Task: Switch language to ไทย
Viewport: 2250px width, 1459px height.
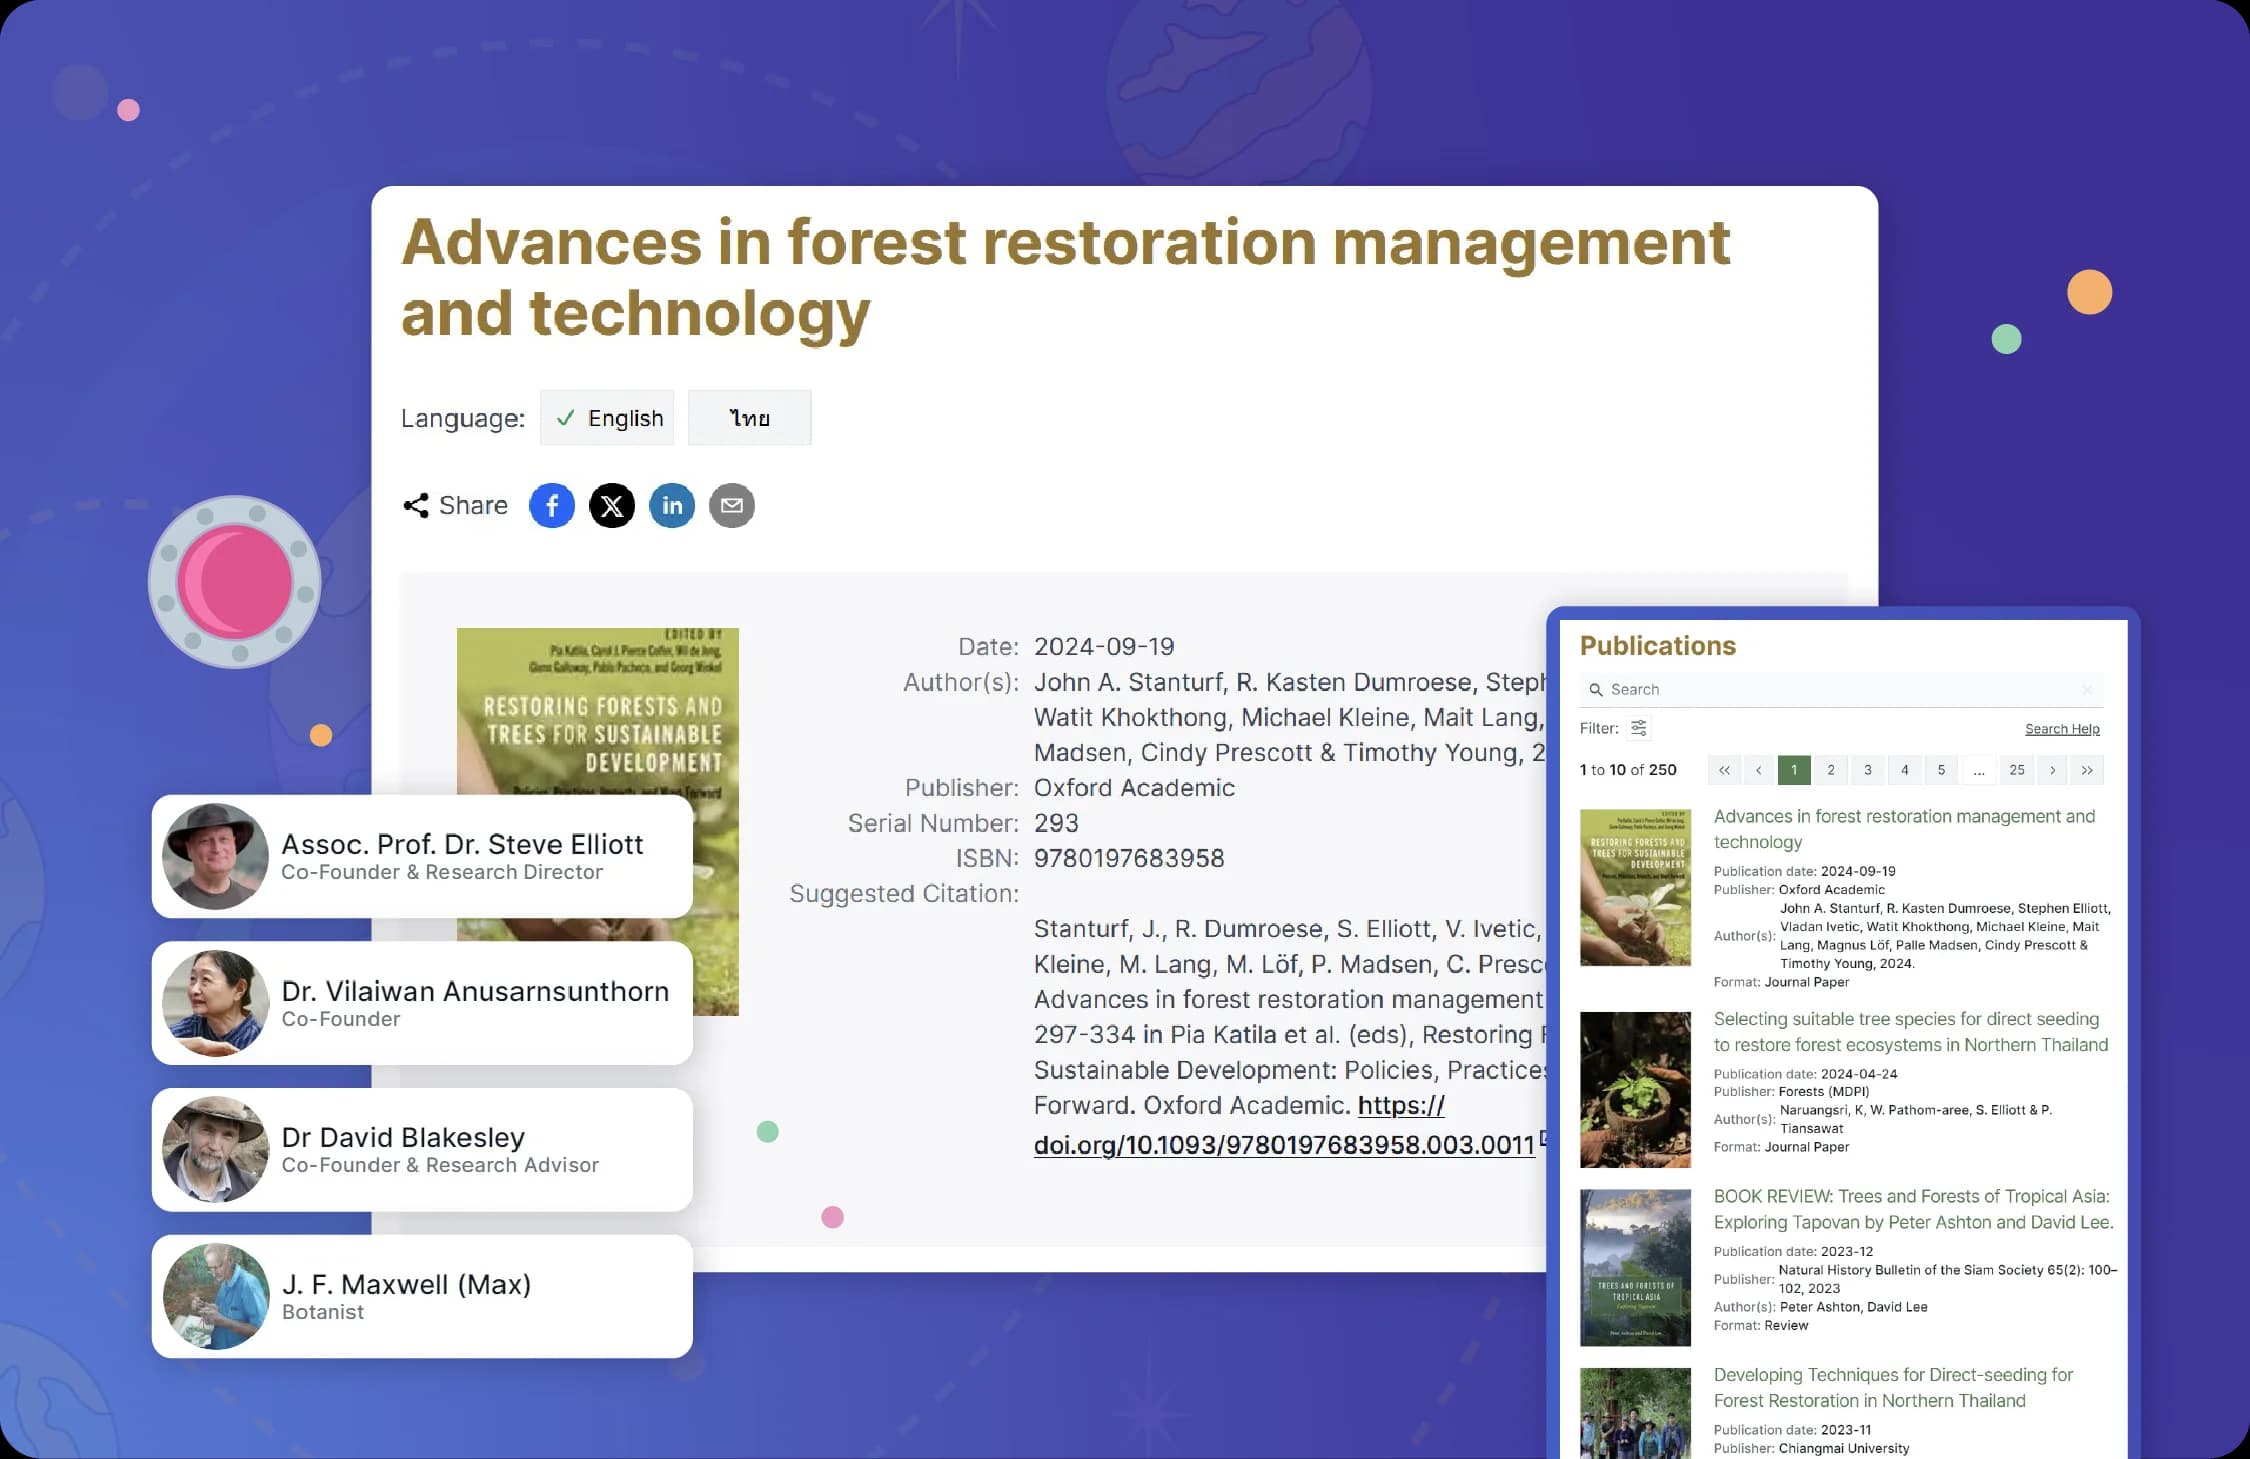Action: pos(749,418)
